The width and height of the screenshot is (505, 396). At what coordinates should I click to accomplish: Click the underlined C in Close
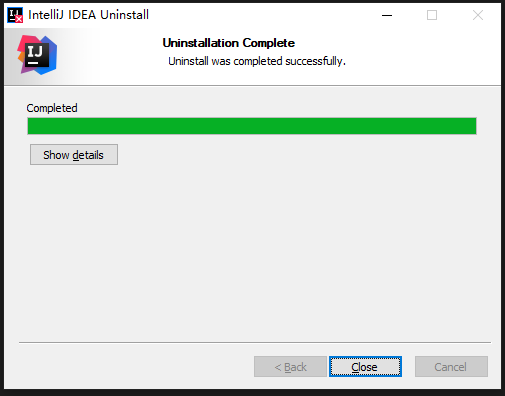[355, 367]
